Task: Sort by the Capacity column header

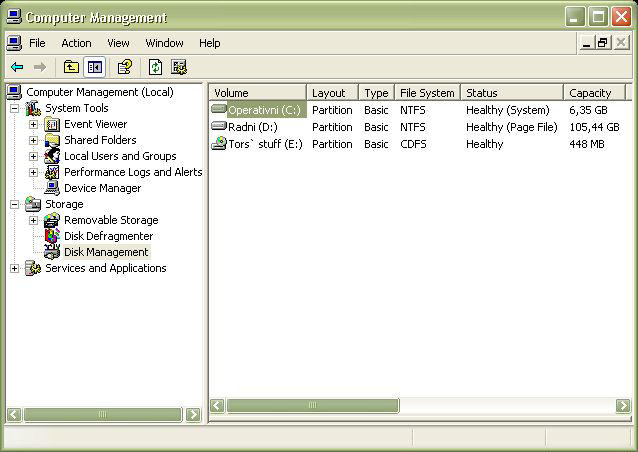Action: pos(590,93)
